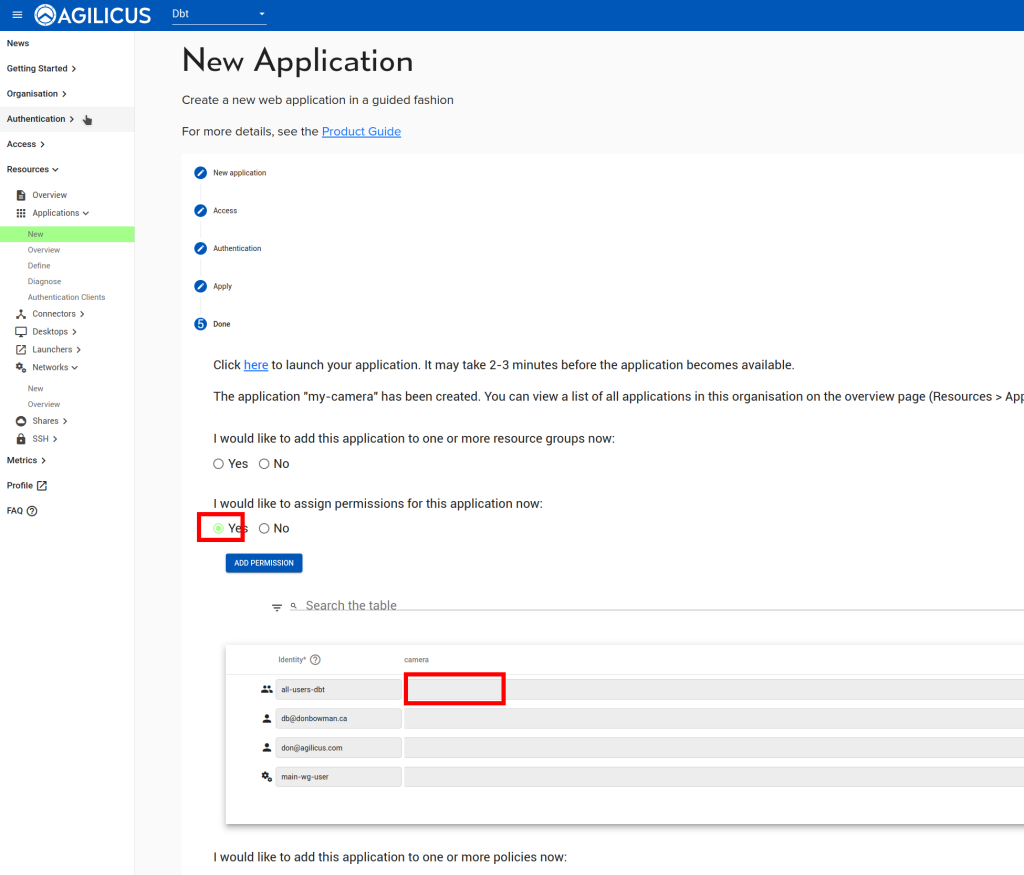Viewport: 1024px width, 875px height.
Task: Click the don@agilicus.com identity field
Action: 338,748
